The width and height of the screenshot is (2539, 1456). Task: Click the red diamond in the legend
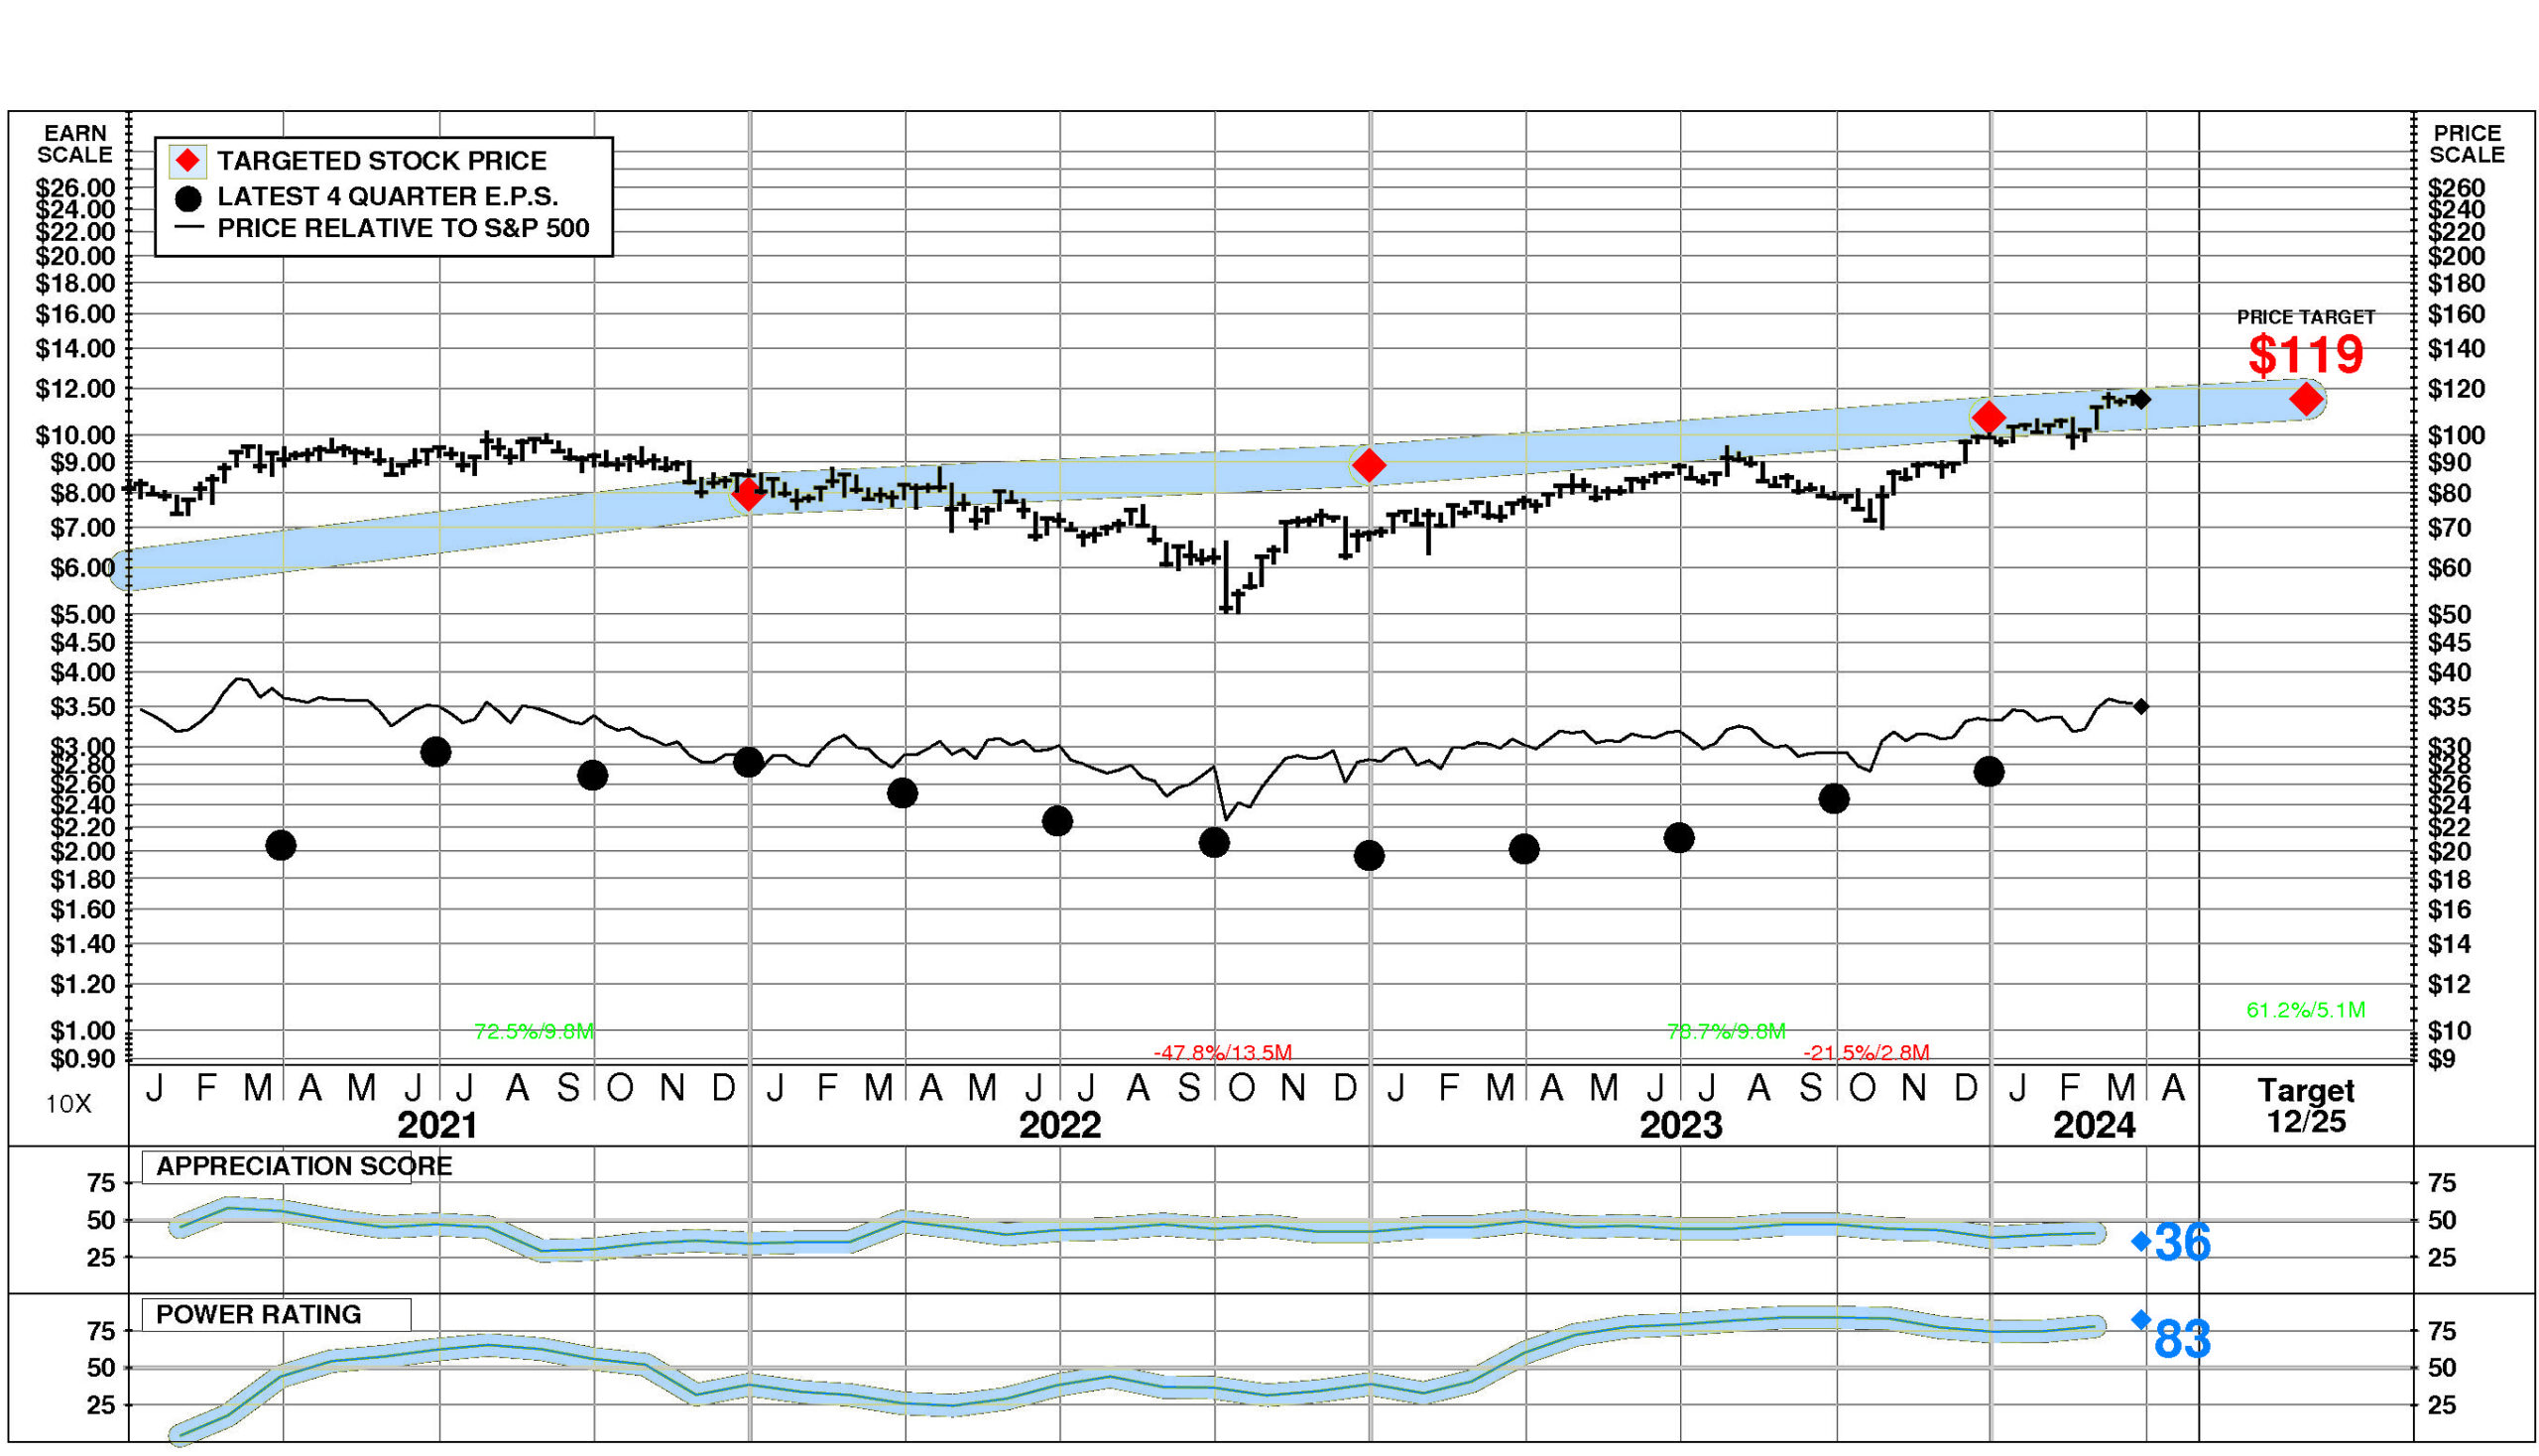(187, 161)
